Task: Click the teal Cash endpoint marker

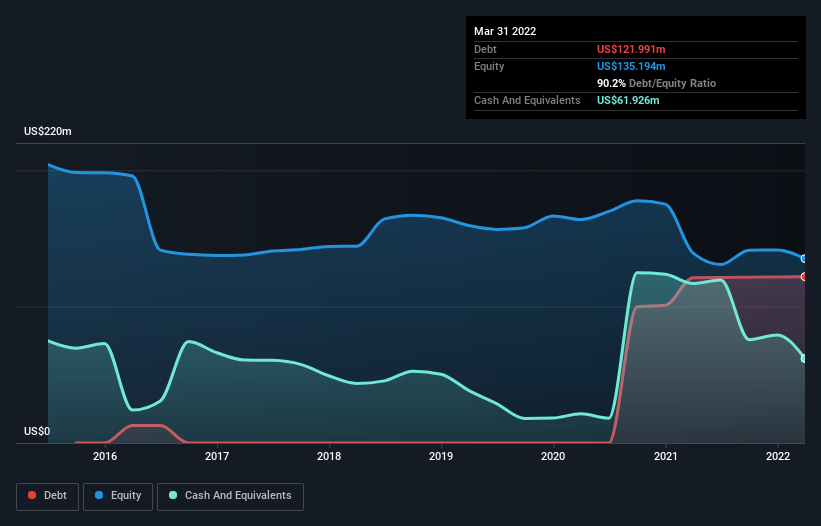Action: click(804, 359)
